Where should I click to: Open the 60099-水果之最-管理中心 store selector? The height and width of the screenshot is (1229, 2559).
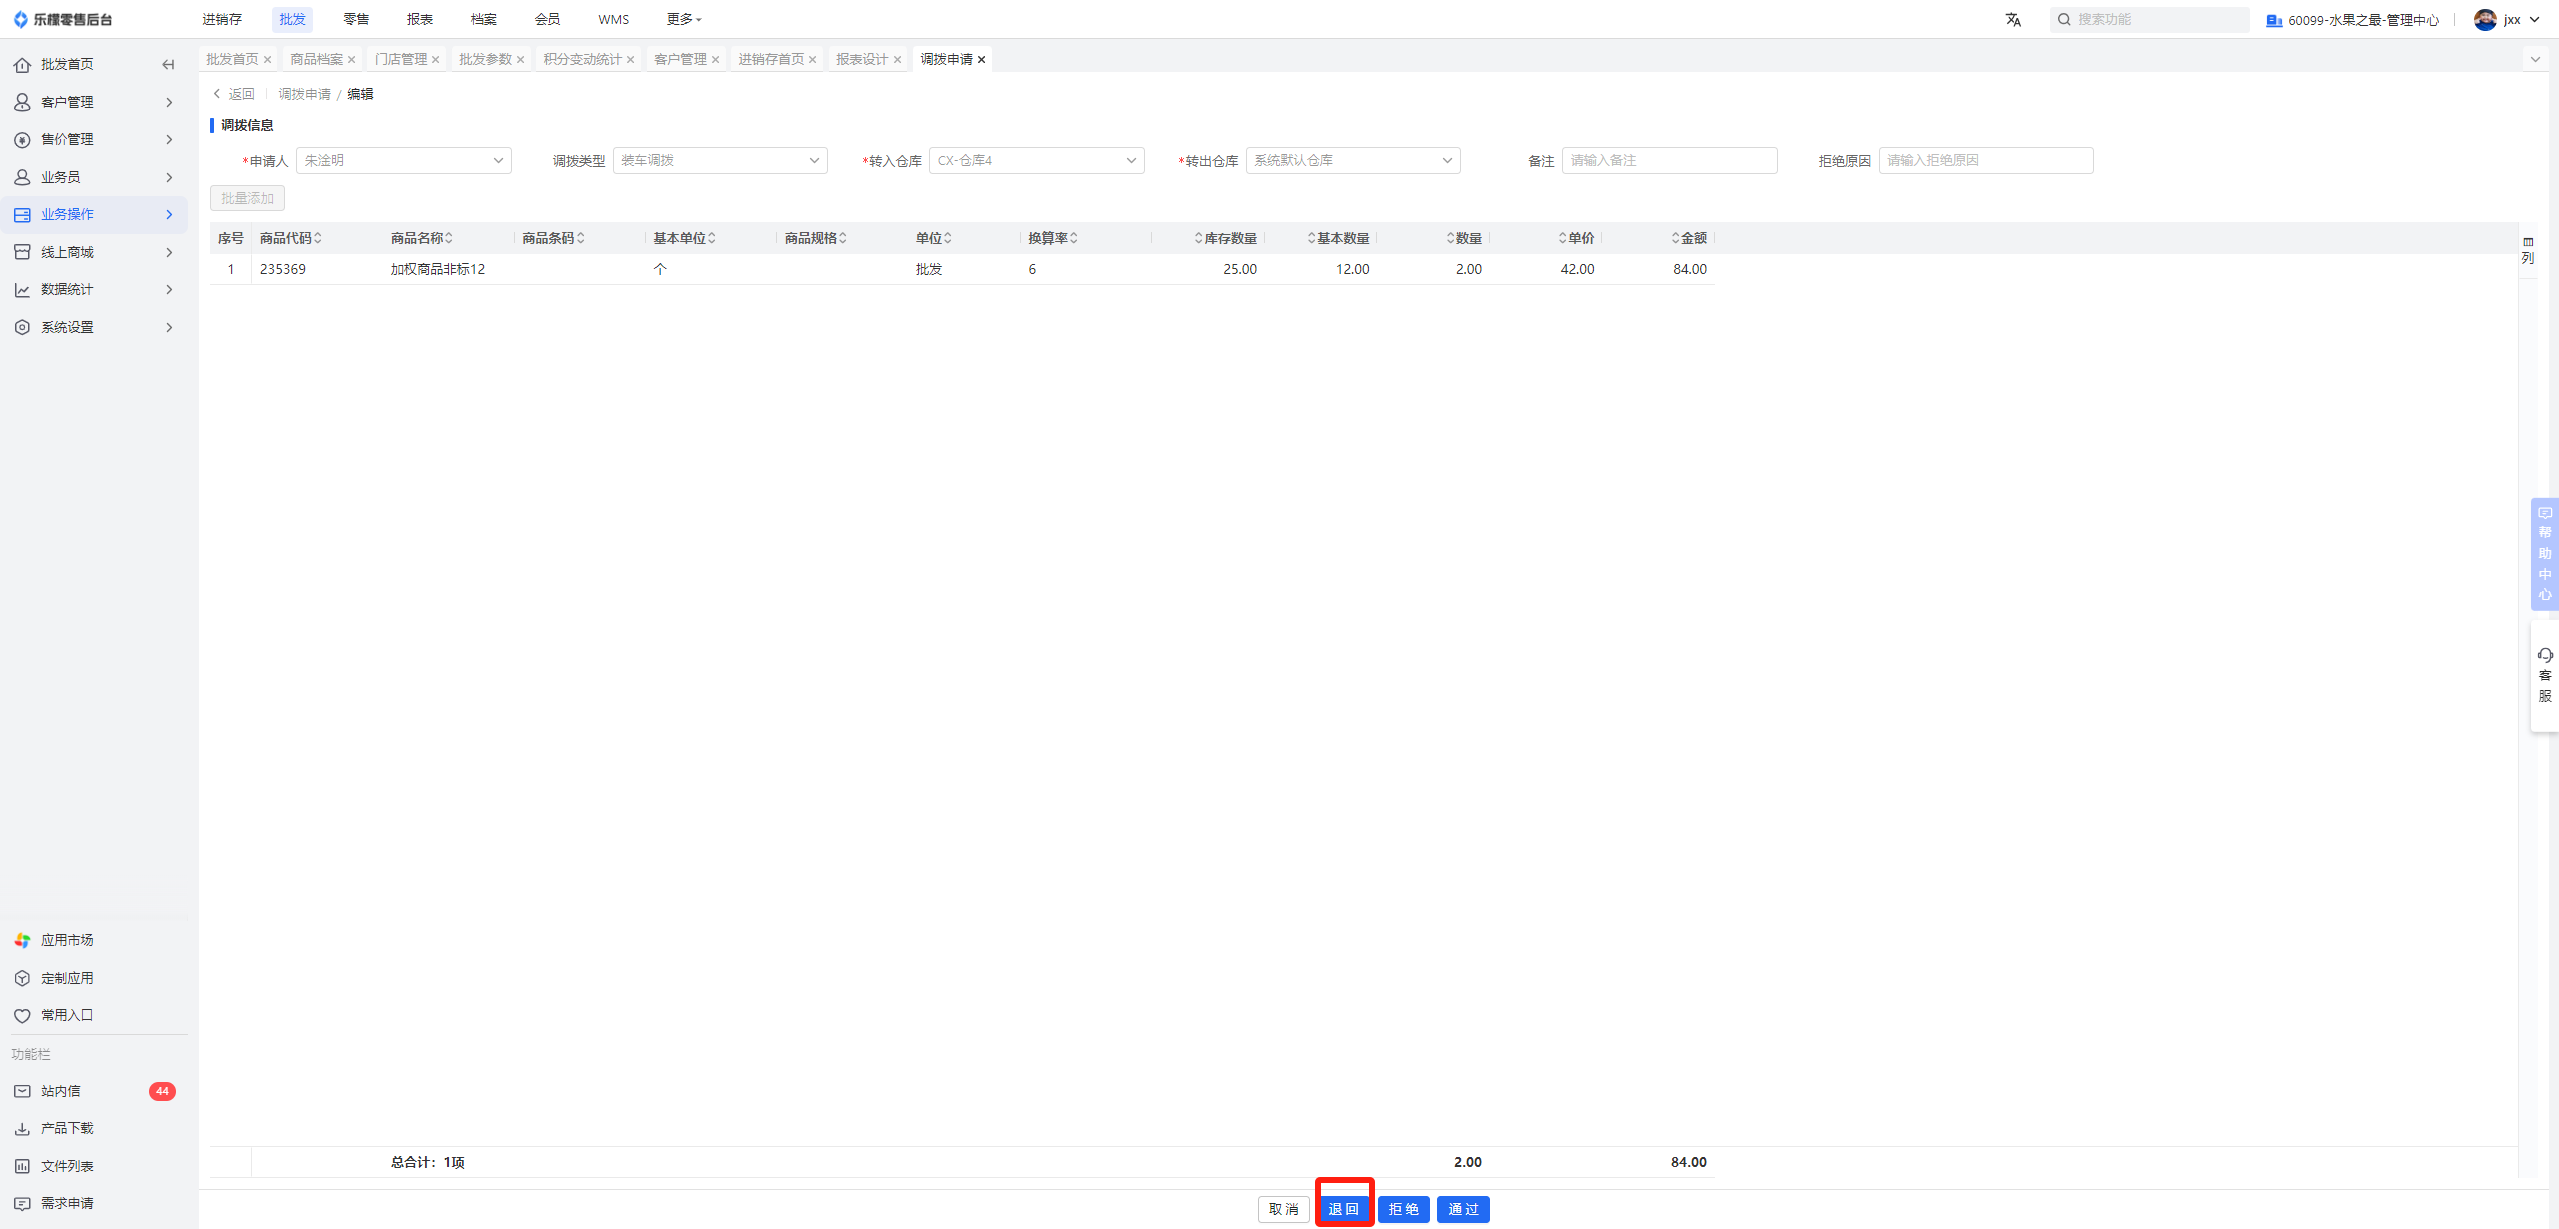tap(2353, 20)
